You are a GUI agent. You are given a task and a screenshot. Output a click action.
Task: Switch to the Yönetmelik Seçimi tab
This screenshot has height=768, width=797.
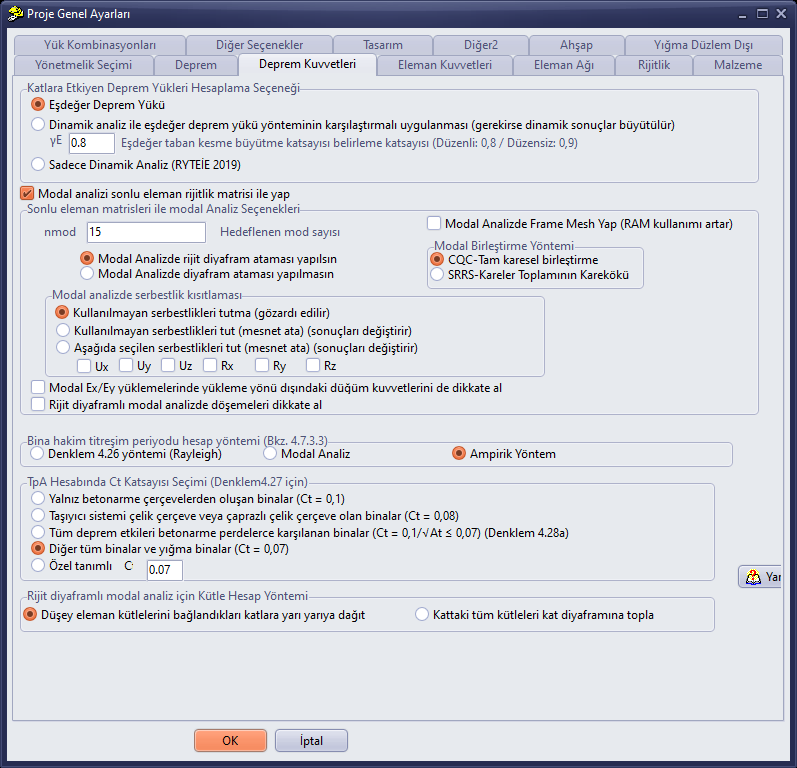(x=83, y=65)
